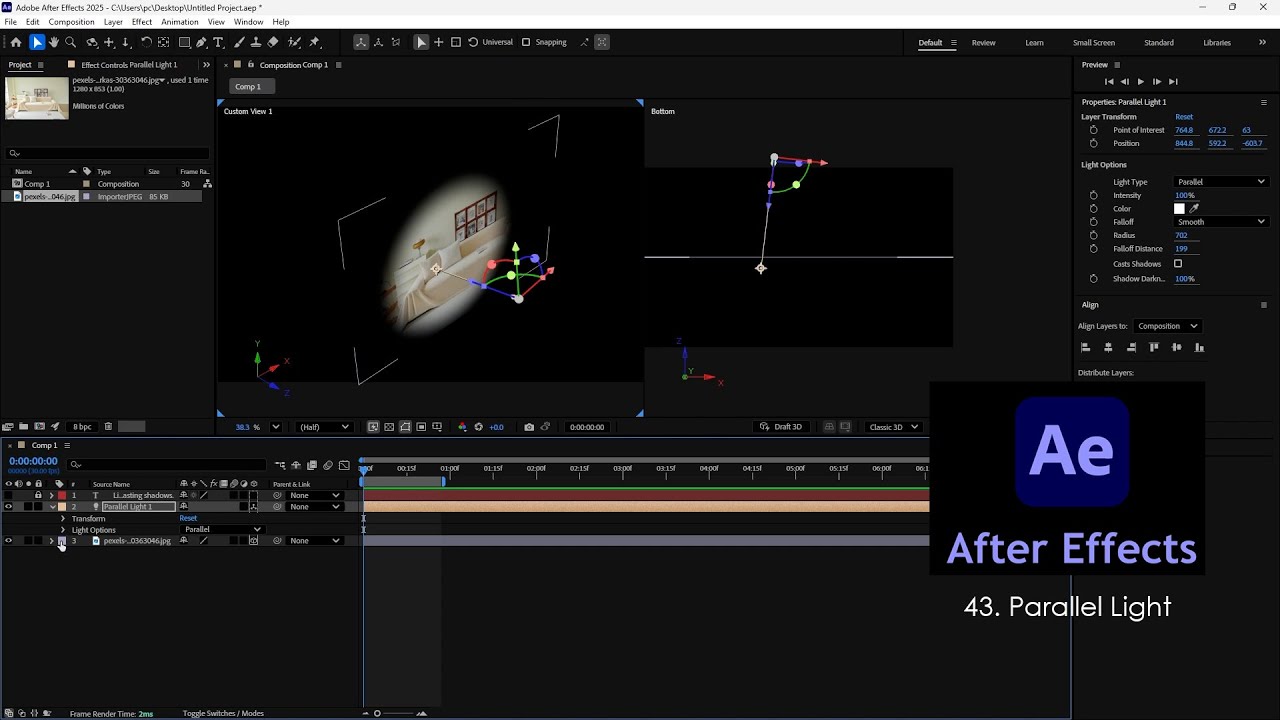The image size is (1280, 720).
Task: Click the Radius value 702
Action: point(1181,235)
